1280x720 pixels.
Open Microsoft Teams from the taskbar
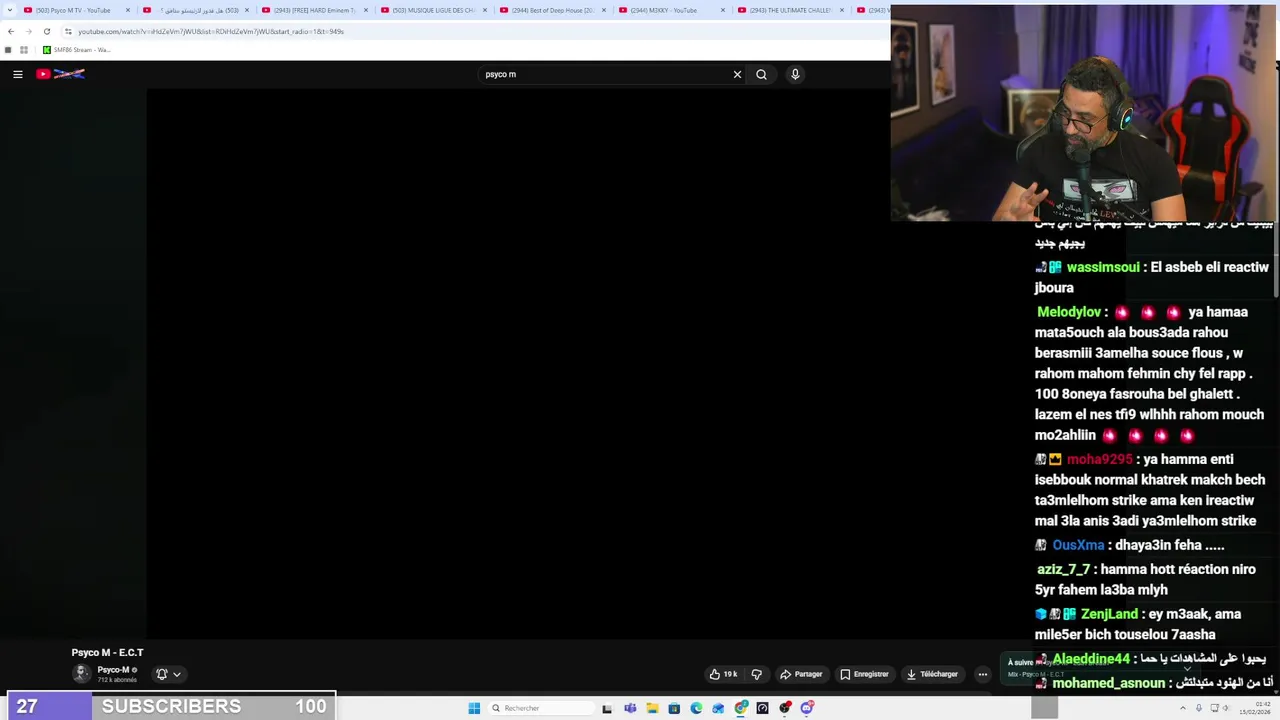[630, 708]
